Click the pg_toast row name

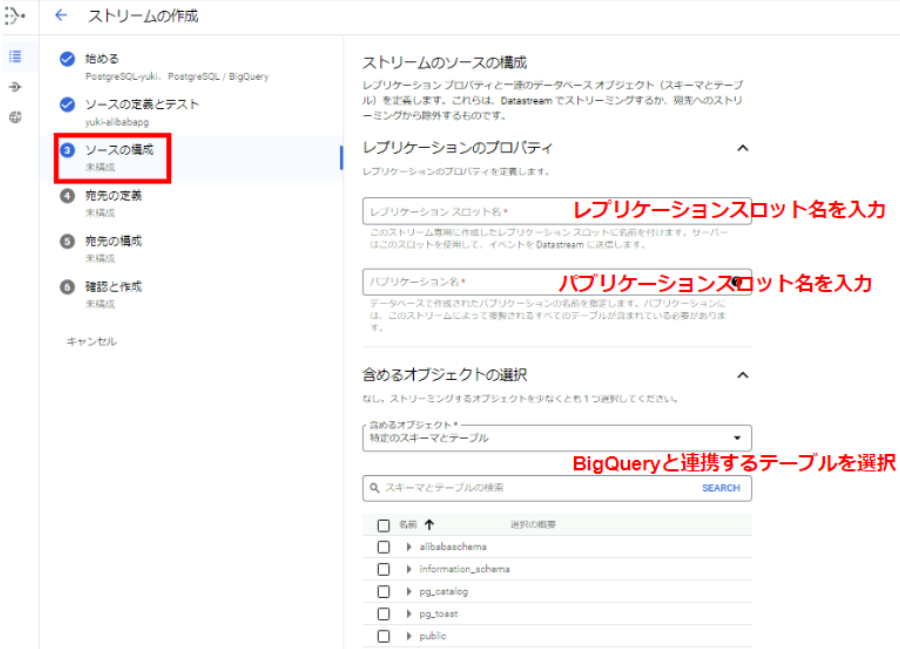pos(439,614)
